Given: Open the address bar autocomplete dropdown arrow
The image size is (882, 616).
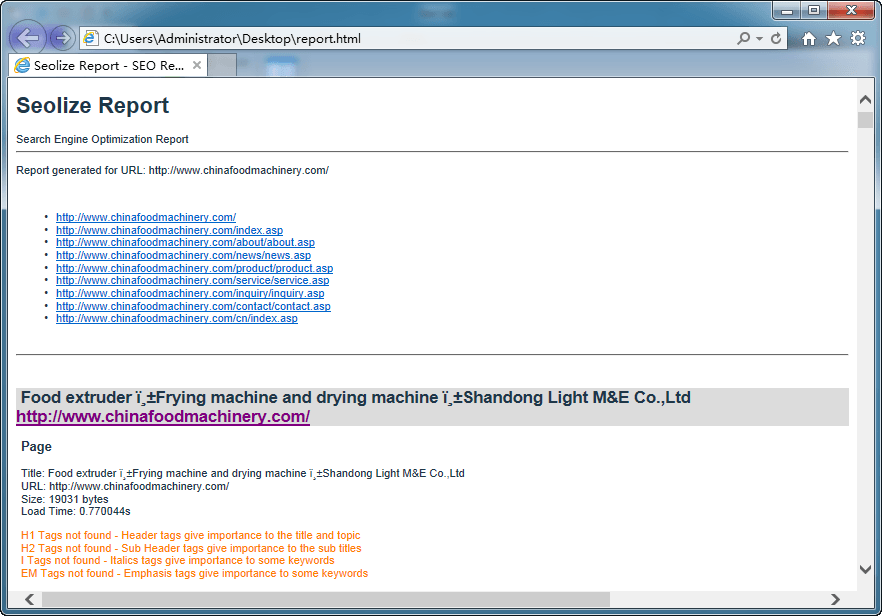Looking at the screenshot, I should tap(759, 39).
